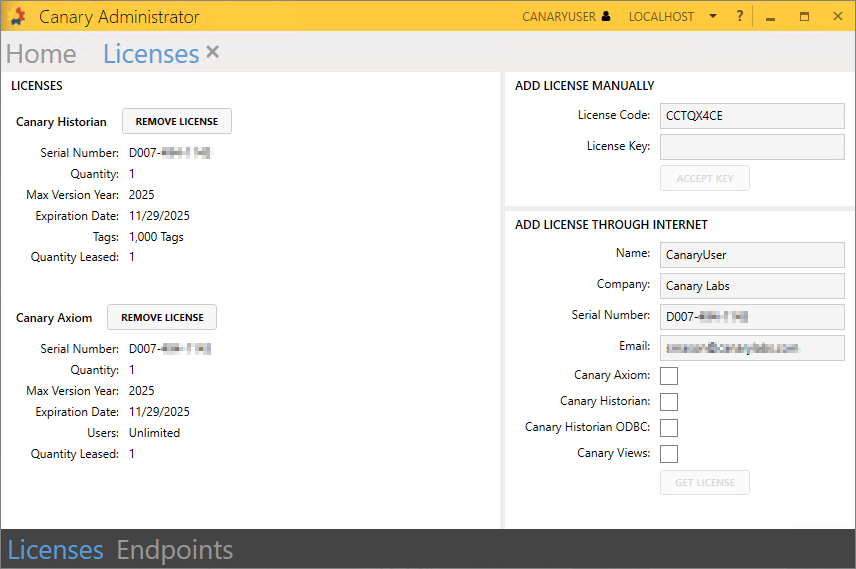856x569 pixels.
Task: Close the Licenses tab with X icon
Action: [x=213, y=52]
